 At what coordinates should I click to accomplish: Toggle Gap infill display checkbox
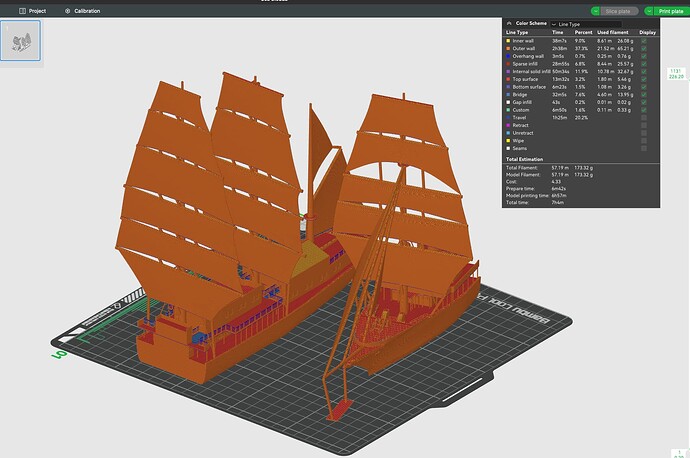(644, 103)
